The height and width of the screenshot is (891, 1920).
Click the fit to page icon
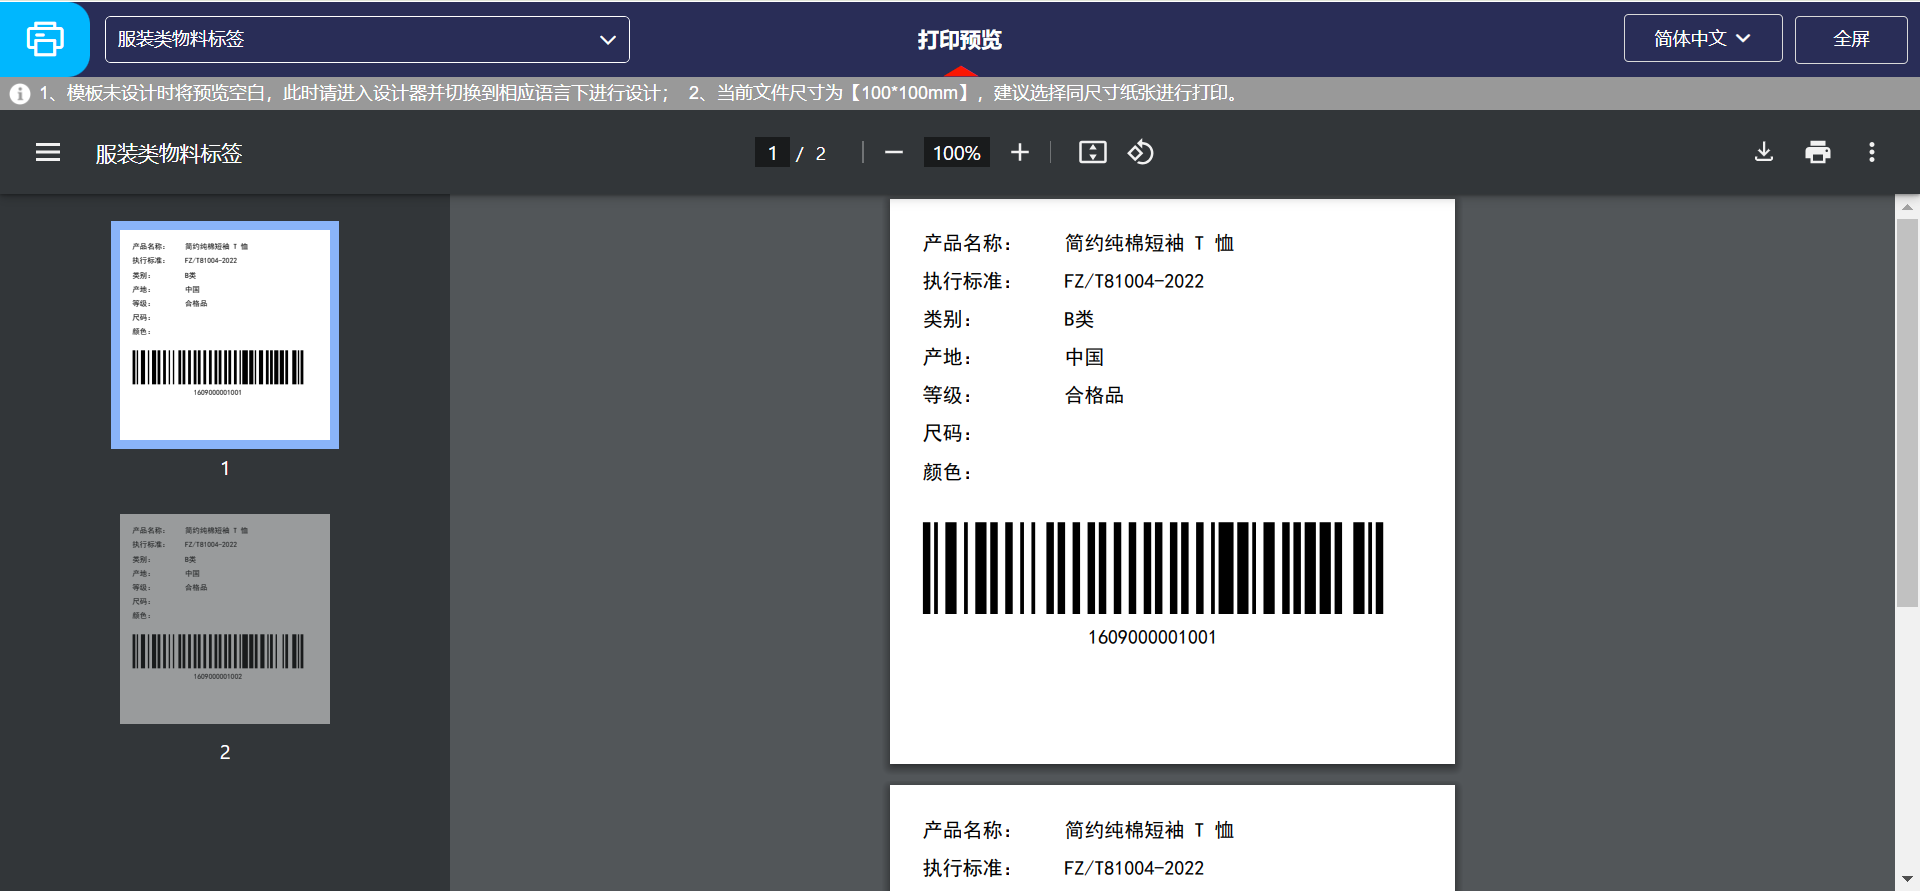(x=1092, y=152)
